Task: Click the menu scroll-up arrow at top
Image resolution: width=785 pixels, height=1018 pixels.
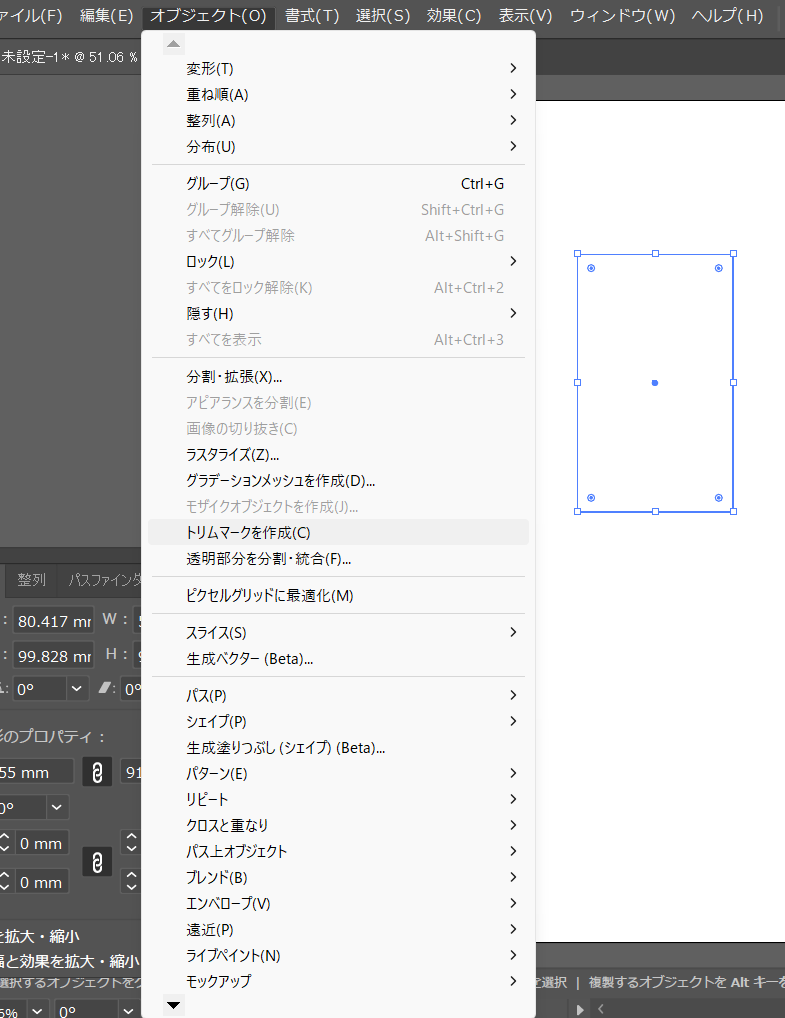Action: [174, 44]
